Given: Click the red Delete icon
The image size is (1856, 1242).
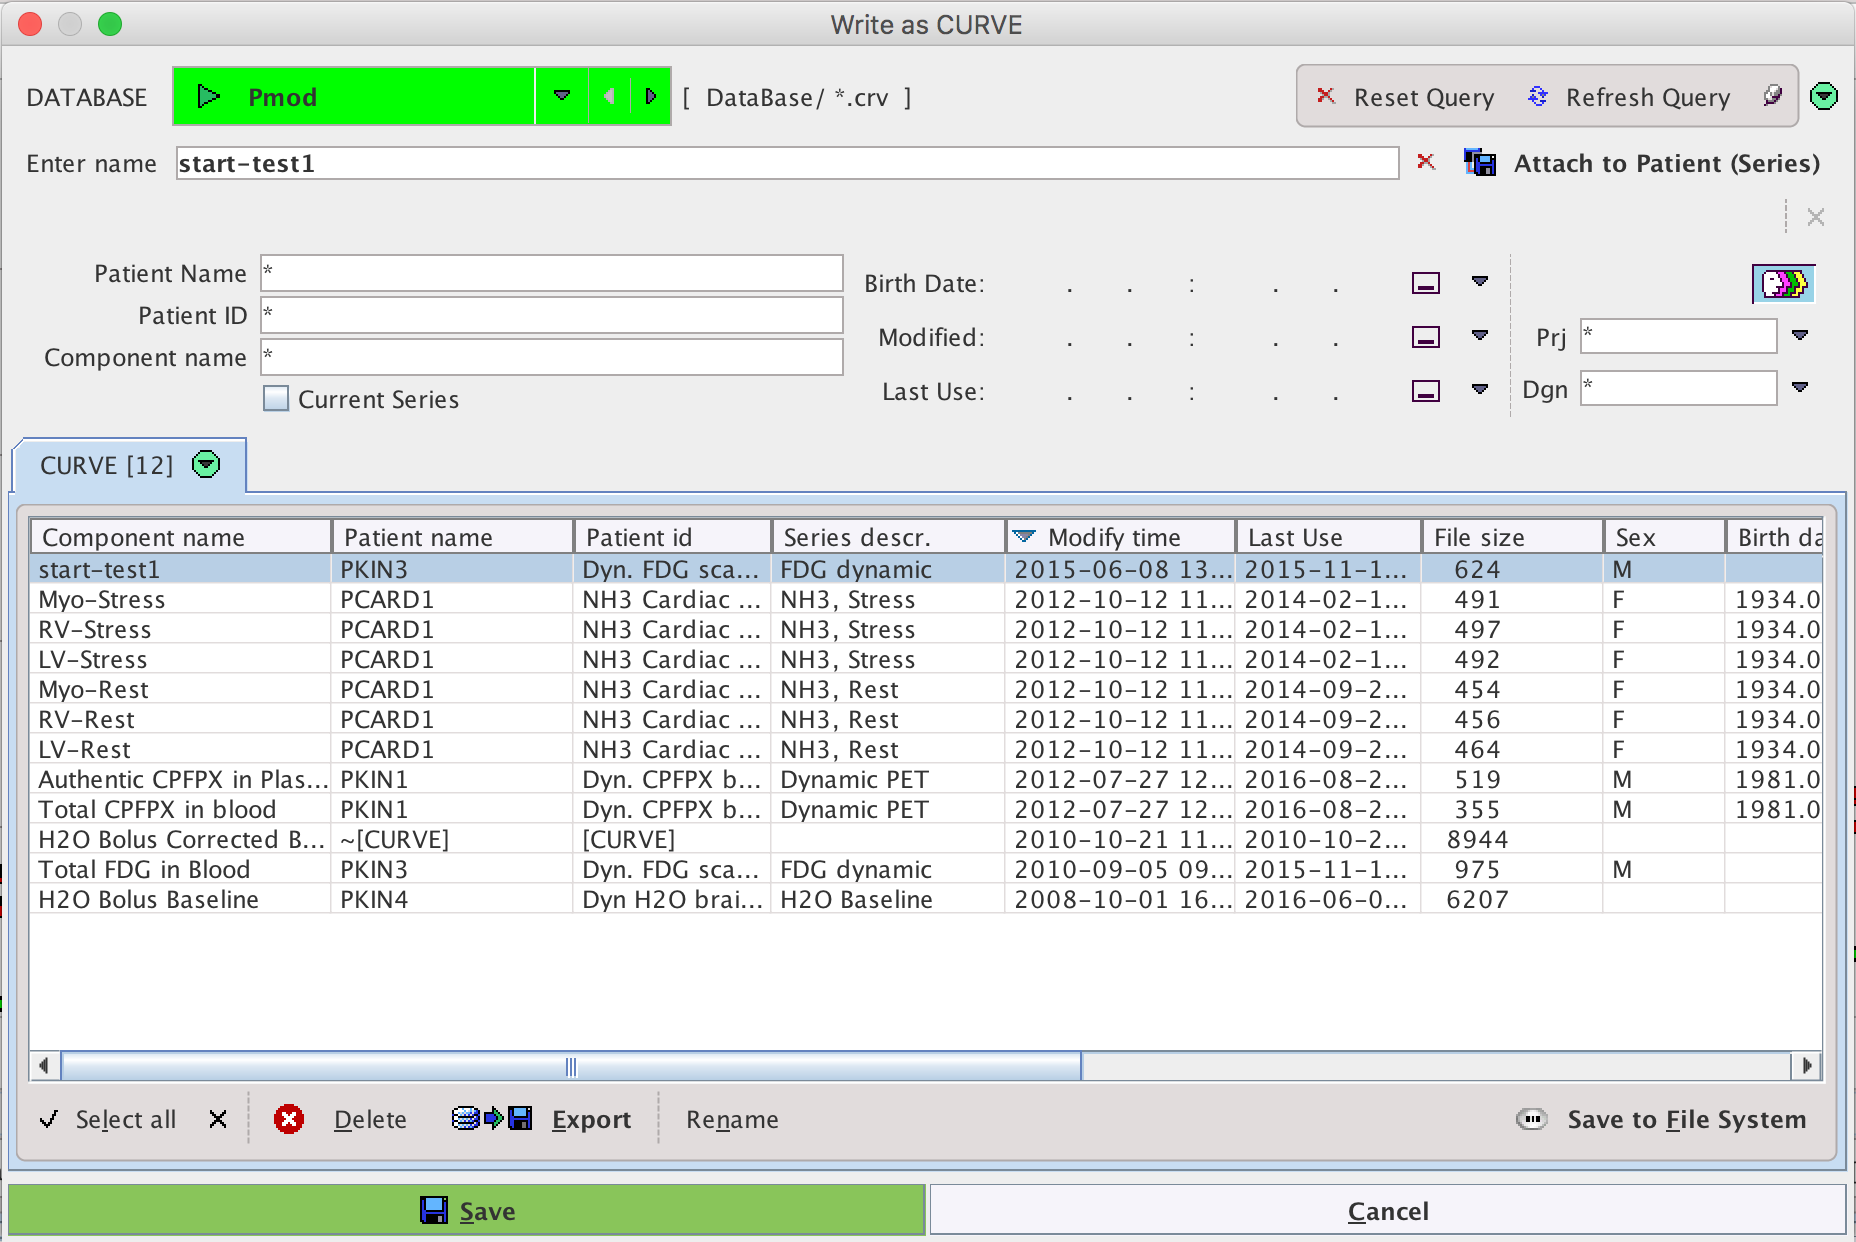Looking at the screenshot, I should coord(289,1119).
